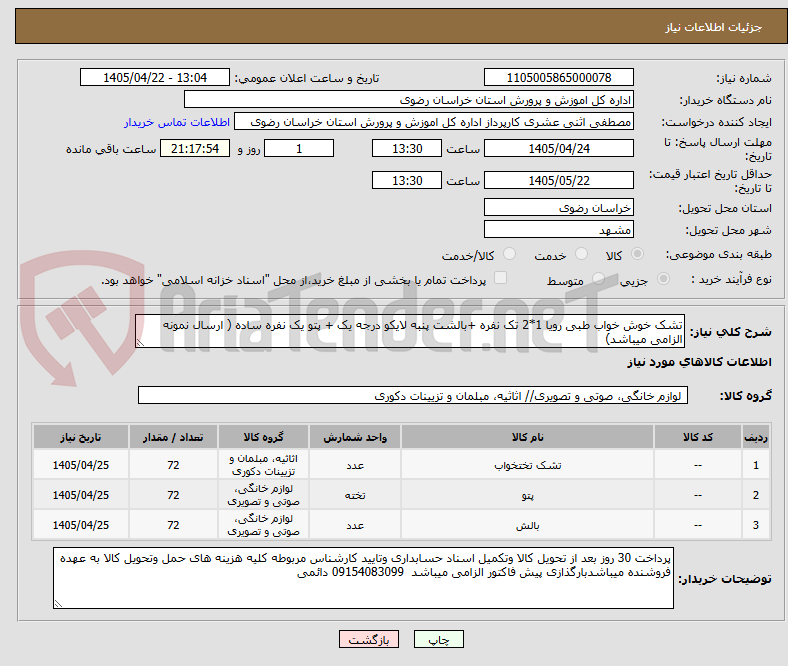Viewport: 788px width, 666px height.
Task: Select the متوسط purchase type radio
Action: pyautogui.click(x=598, y=278)
